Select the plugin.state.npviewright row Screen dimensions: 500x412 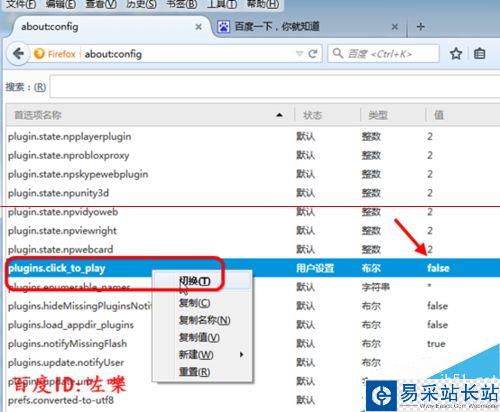(253, 230)
